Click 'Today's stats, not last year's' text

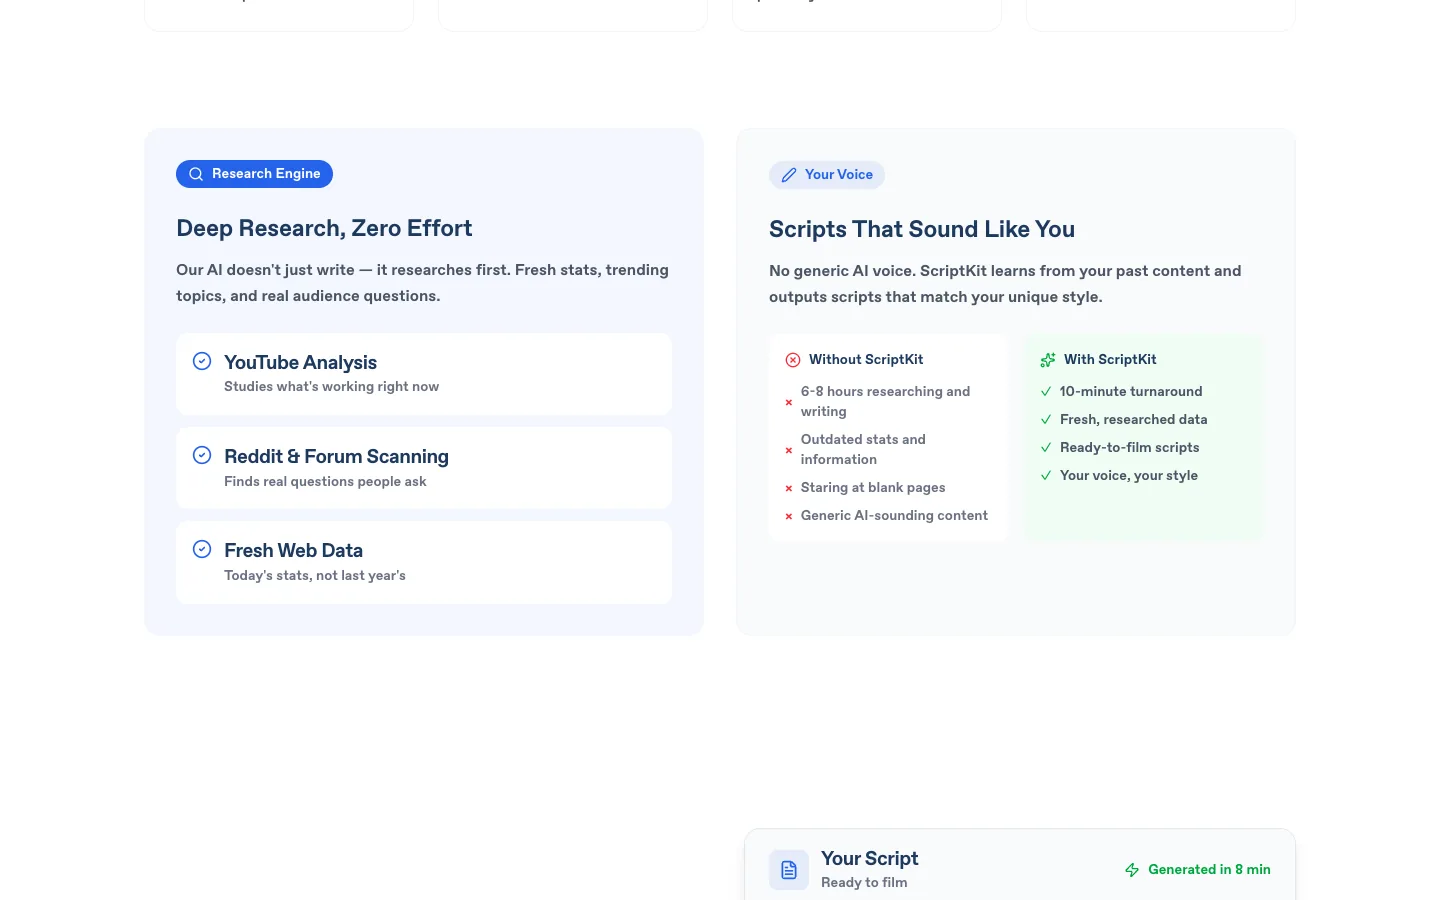pos(315,575)
